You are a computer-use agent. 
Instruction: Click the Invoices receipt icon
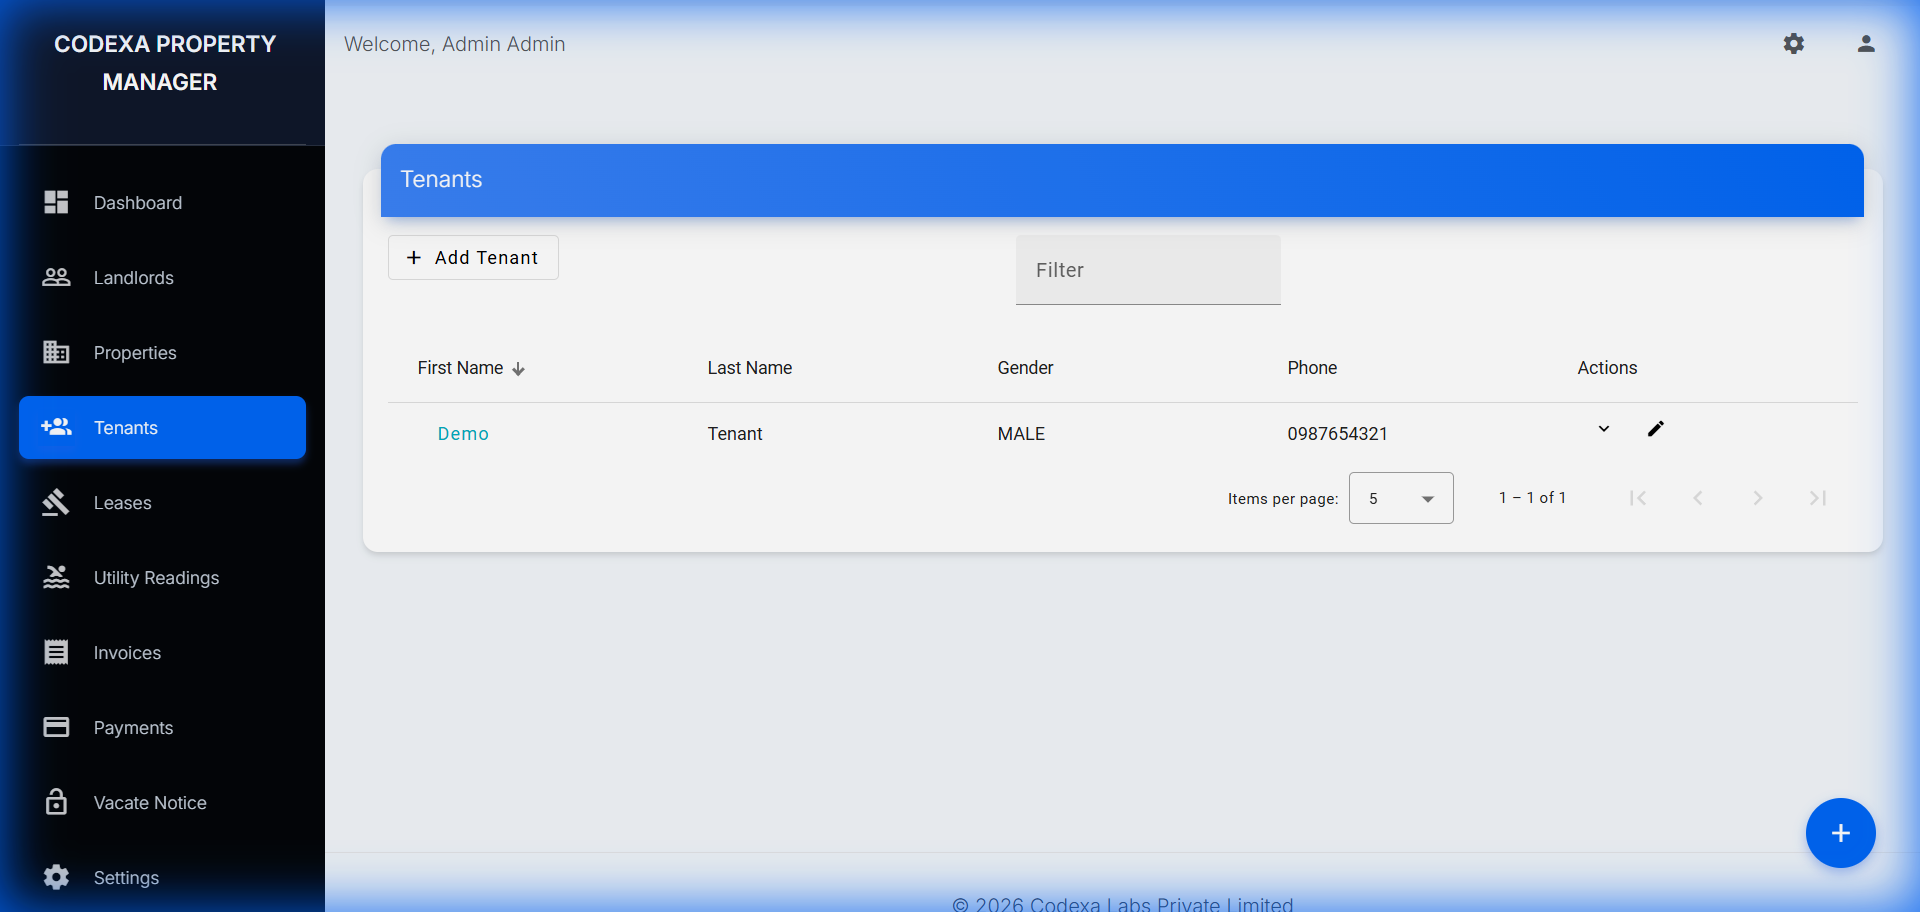click(x=56, y=652)
